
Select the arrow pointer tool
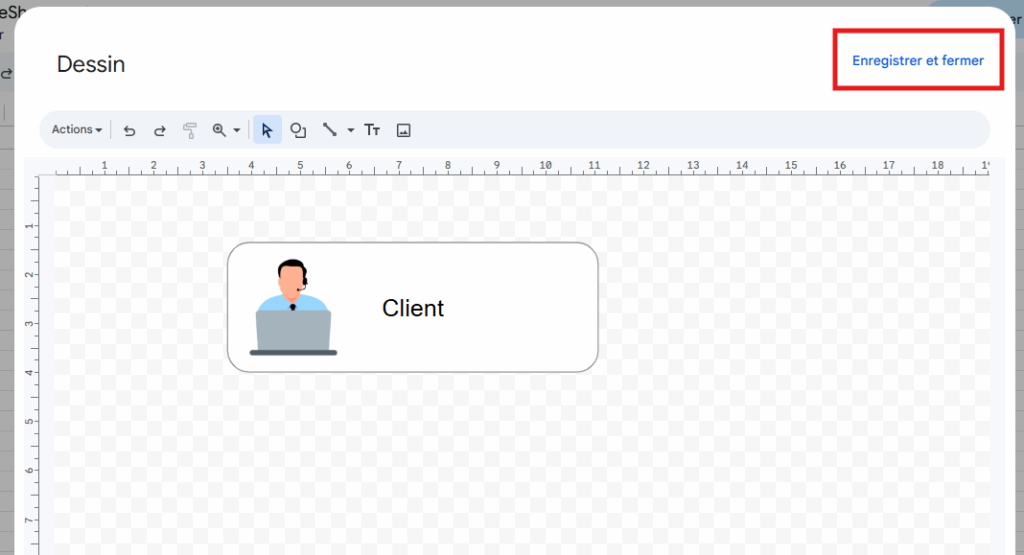click(x=267, y=130)
